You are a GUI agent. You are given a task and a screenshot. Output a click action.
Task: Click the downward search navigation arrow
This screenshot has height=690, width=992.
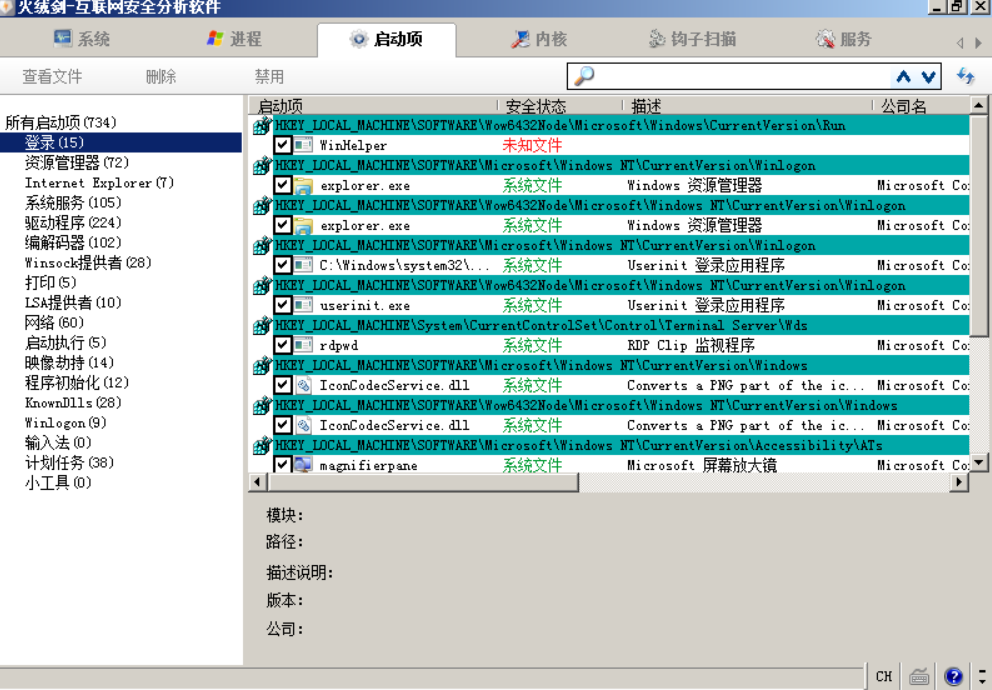pyautogui.click(x=926, y=75)
